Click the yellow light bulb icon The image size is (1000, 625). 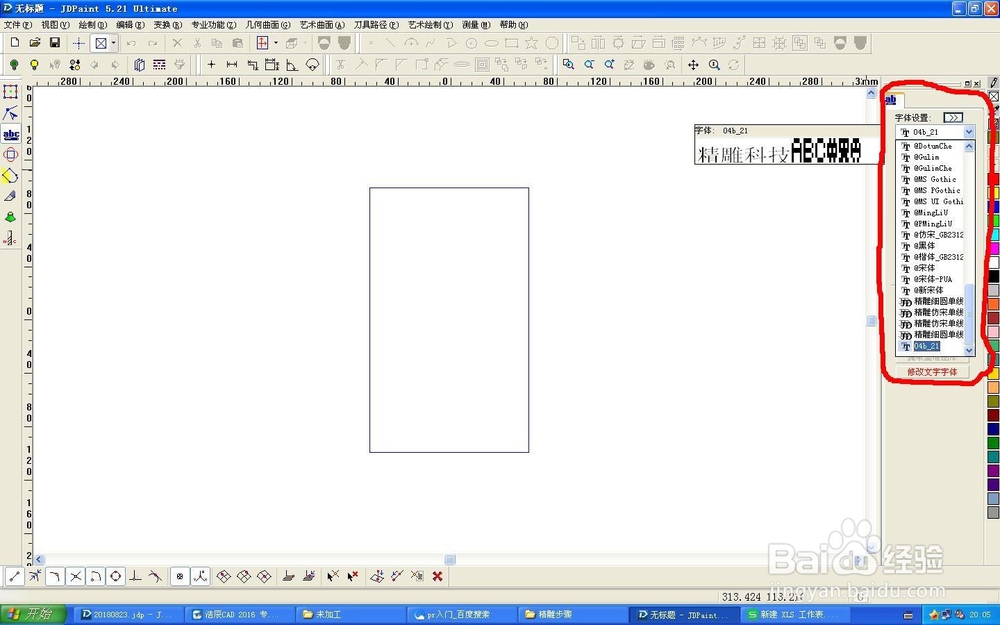[x=34, y=64]
